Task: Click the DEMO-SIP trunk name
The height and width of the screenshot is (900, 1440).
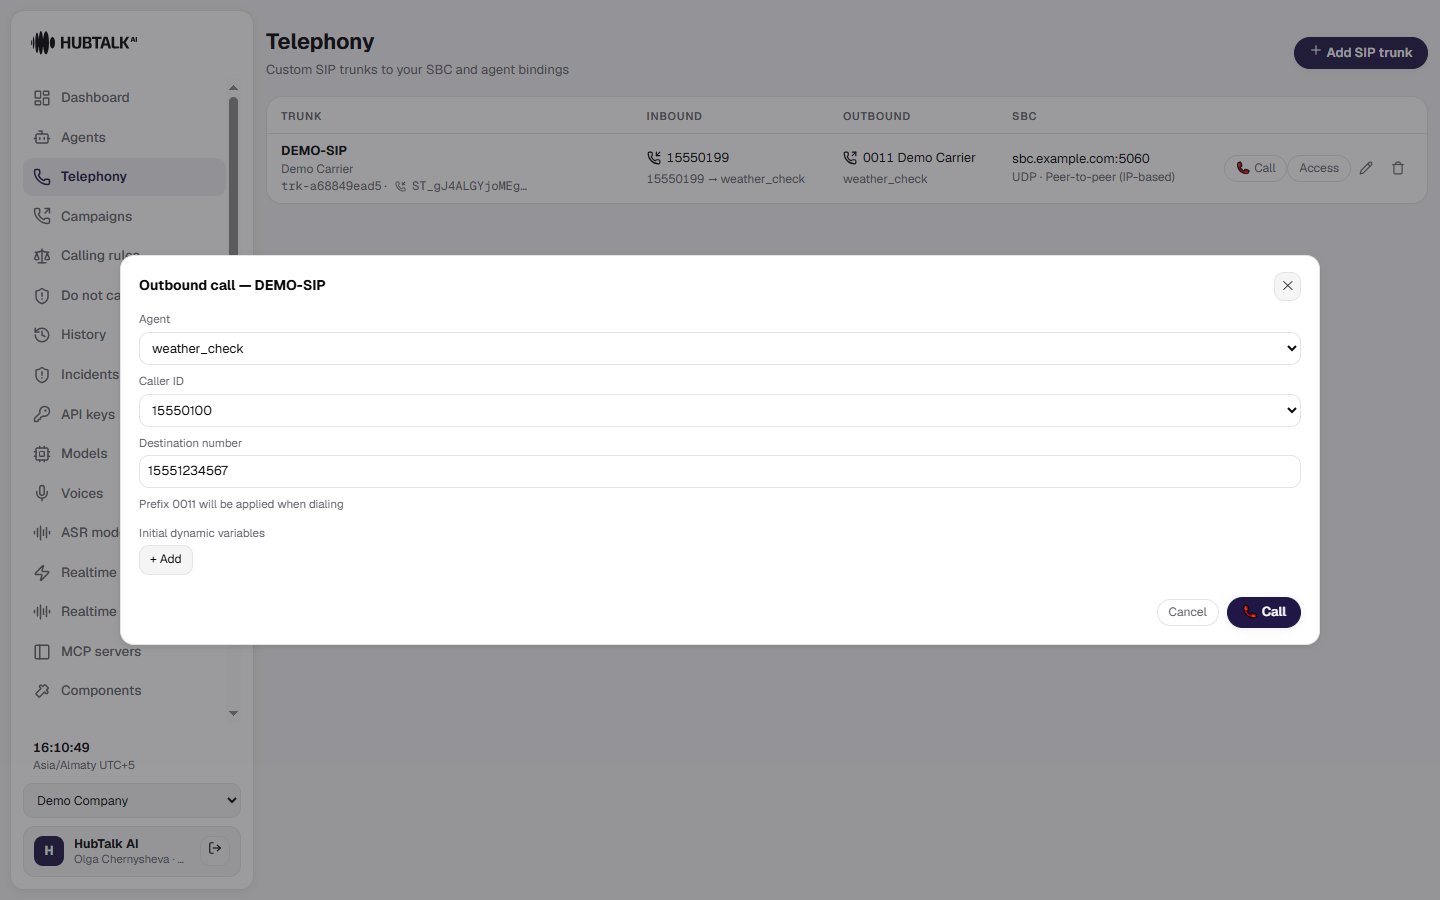Action: (314, 151)
